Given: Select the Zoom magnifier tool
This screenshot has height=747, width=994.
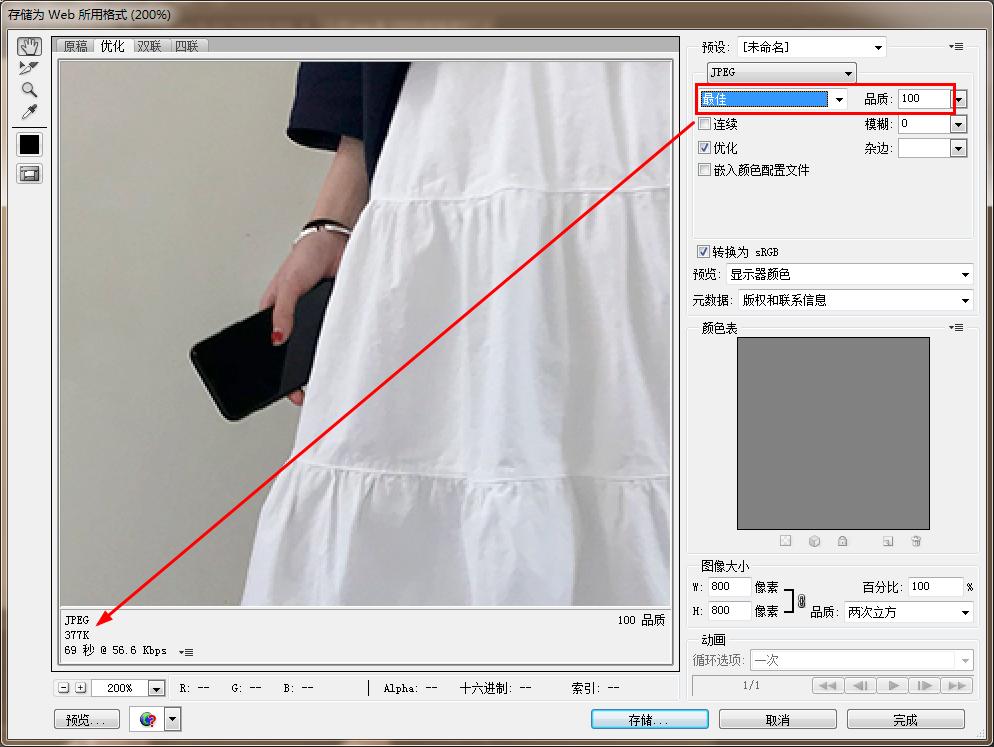Looking at the screenshot, I should coord(29,89).
